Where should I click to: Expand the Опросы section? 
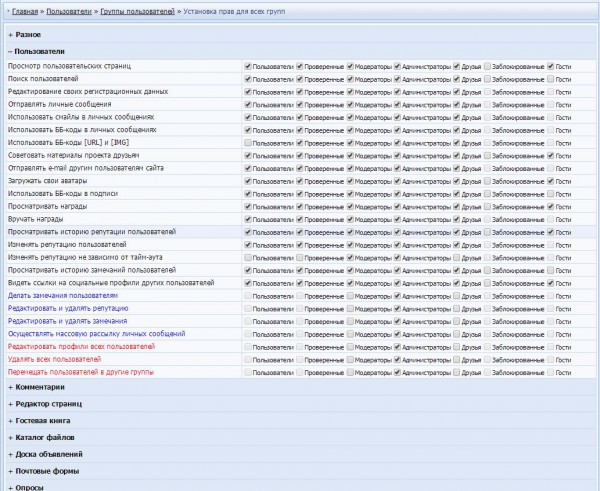coord(26,488)
